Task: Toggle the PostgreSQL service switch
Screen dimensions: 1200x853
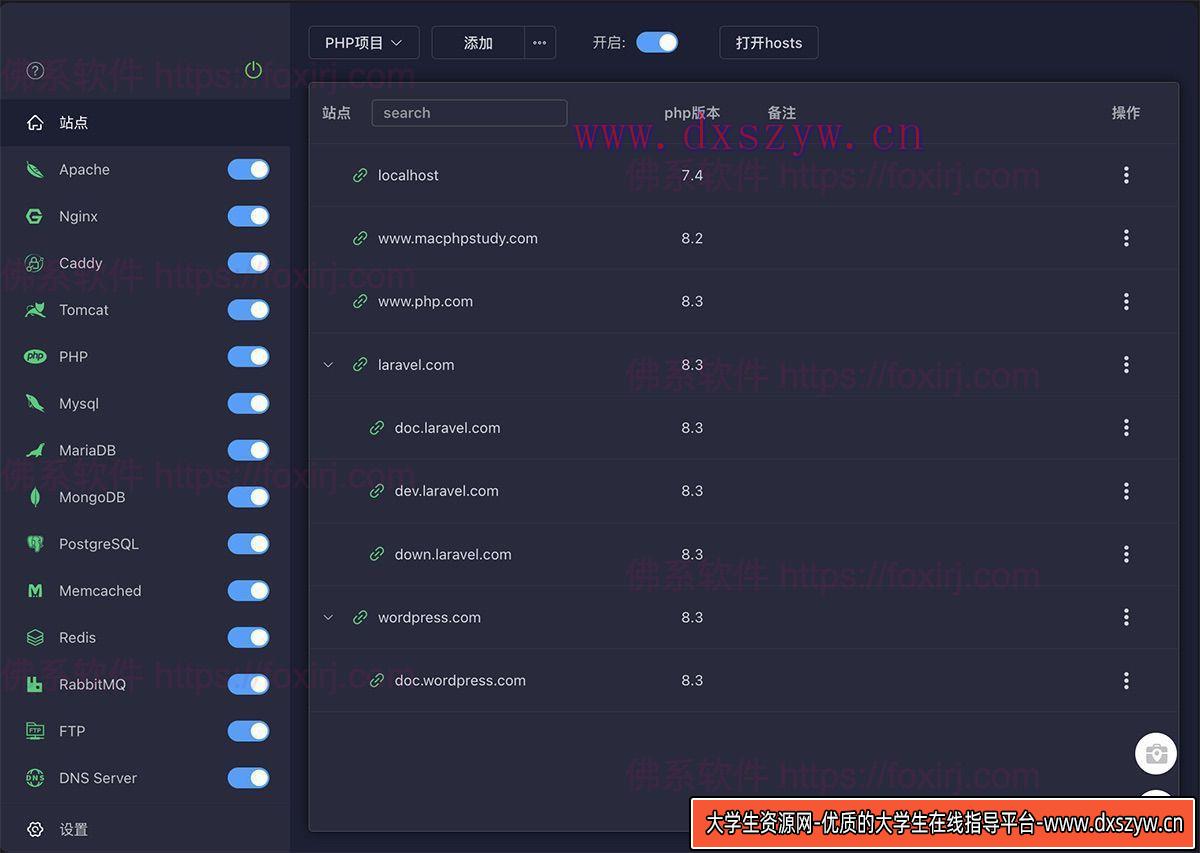Action: (249, 544)
